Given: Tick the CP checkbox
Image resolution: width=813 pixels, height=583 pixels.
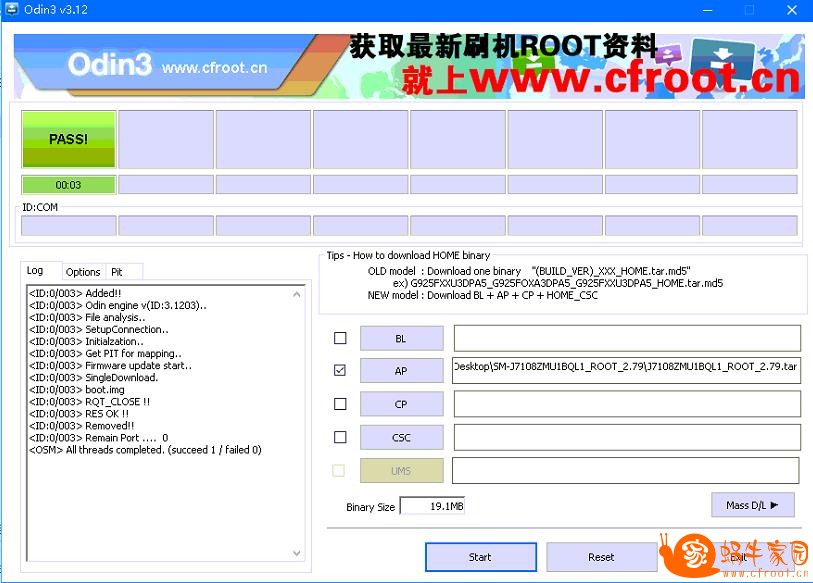Looking at the screenshot, I should (340, 404).
